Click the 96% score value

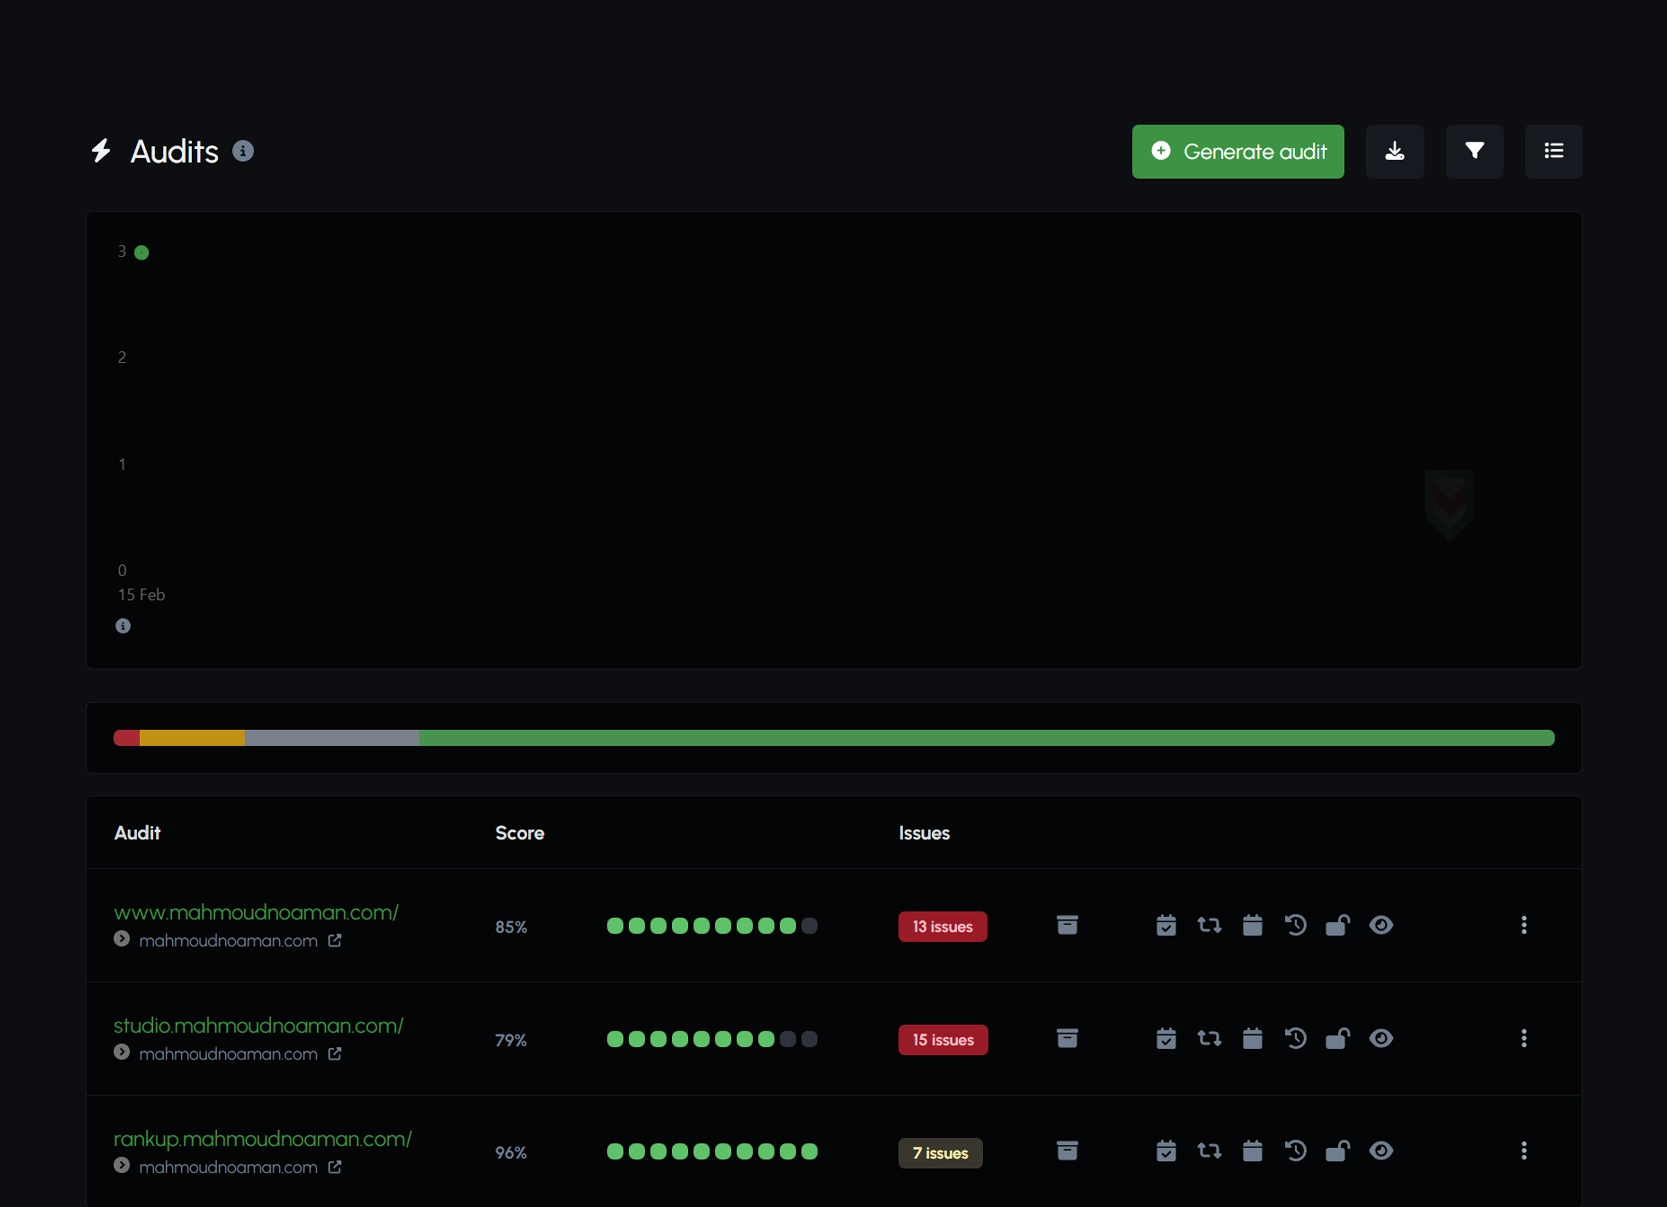pyautogui.click(x=511, y=1153)
